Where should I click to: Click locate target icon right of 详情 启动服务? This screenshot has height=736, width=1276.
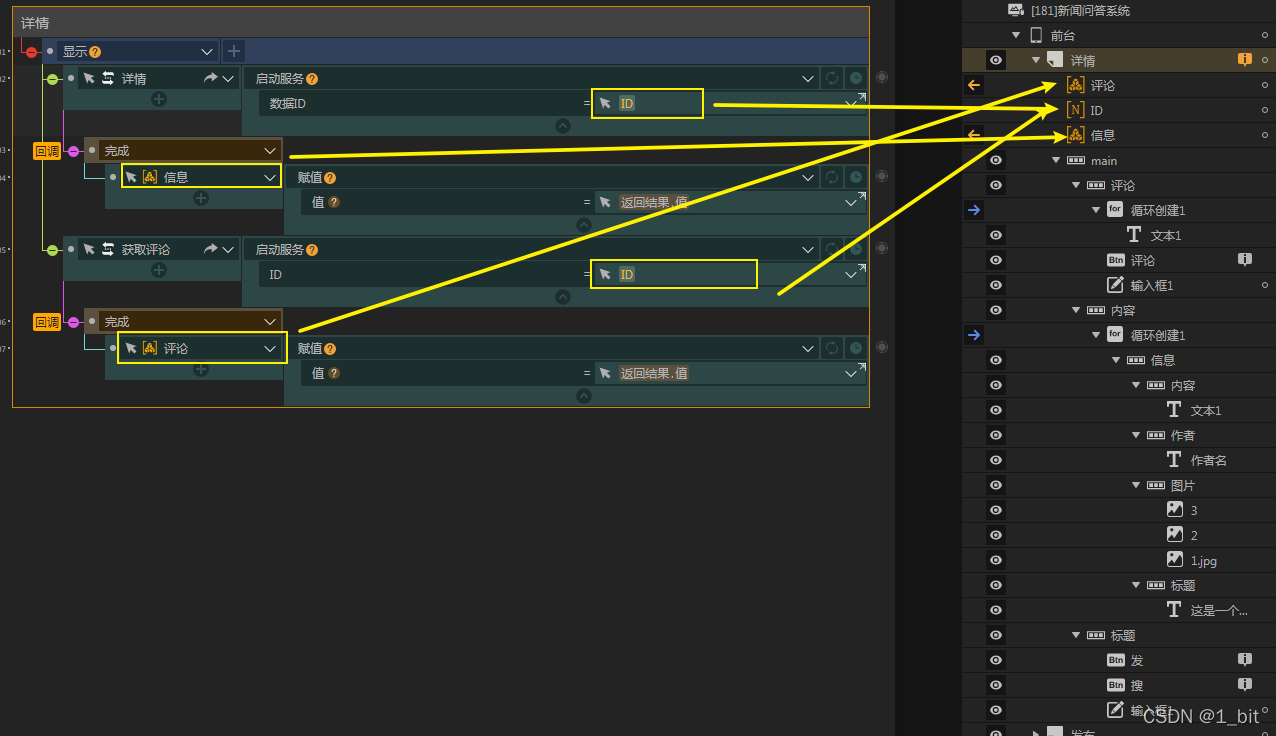[x=882, y=77]
